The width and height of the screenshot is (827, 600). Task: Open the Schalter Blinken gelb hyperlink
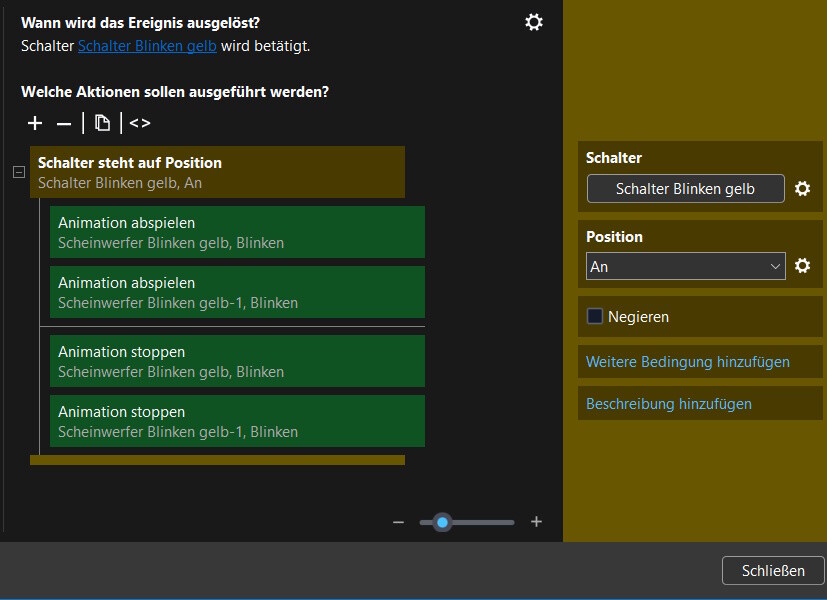click(147, 46)
